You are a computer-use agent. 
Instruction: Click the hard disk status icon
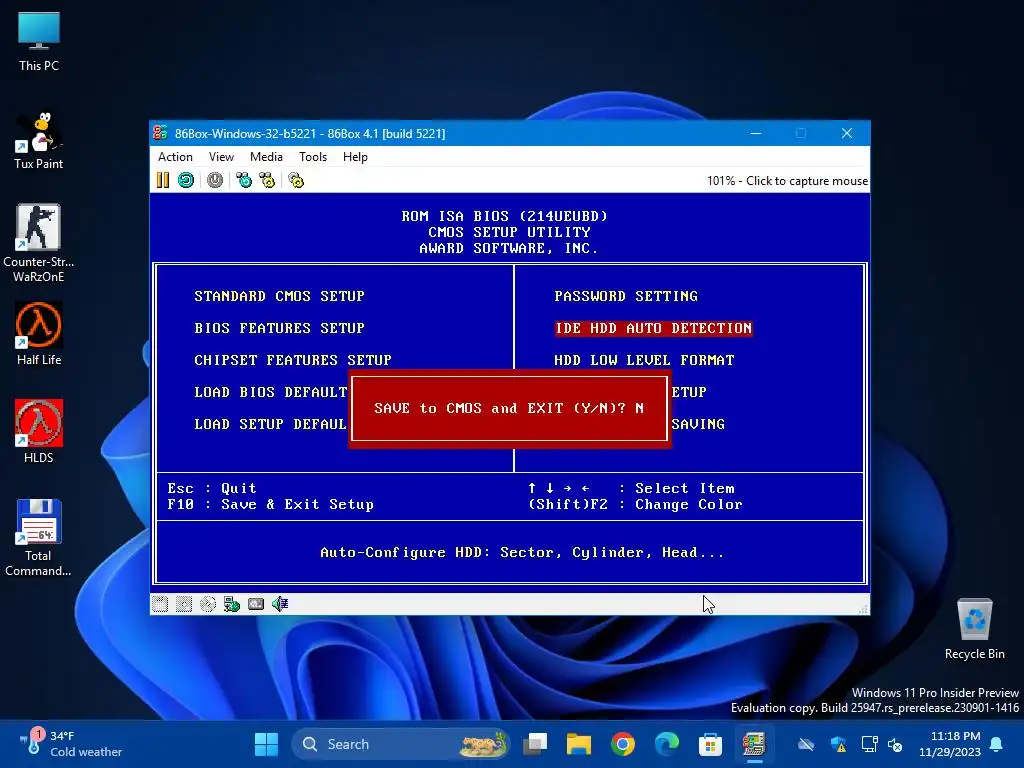pyautogui.click(x=256, y=604)
